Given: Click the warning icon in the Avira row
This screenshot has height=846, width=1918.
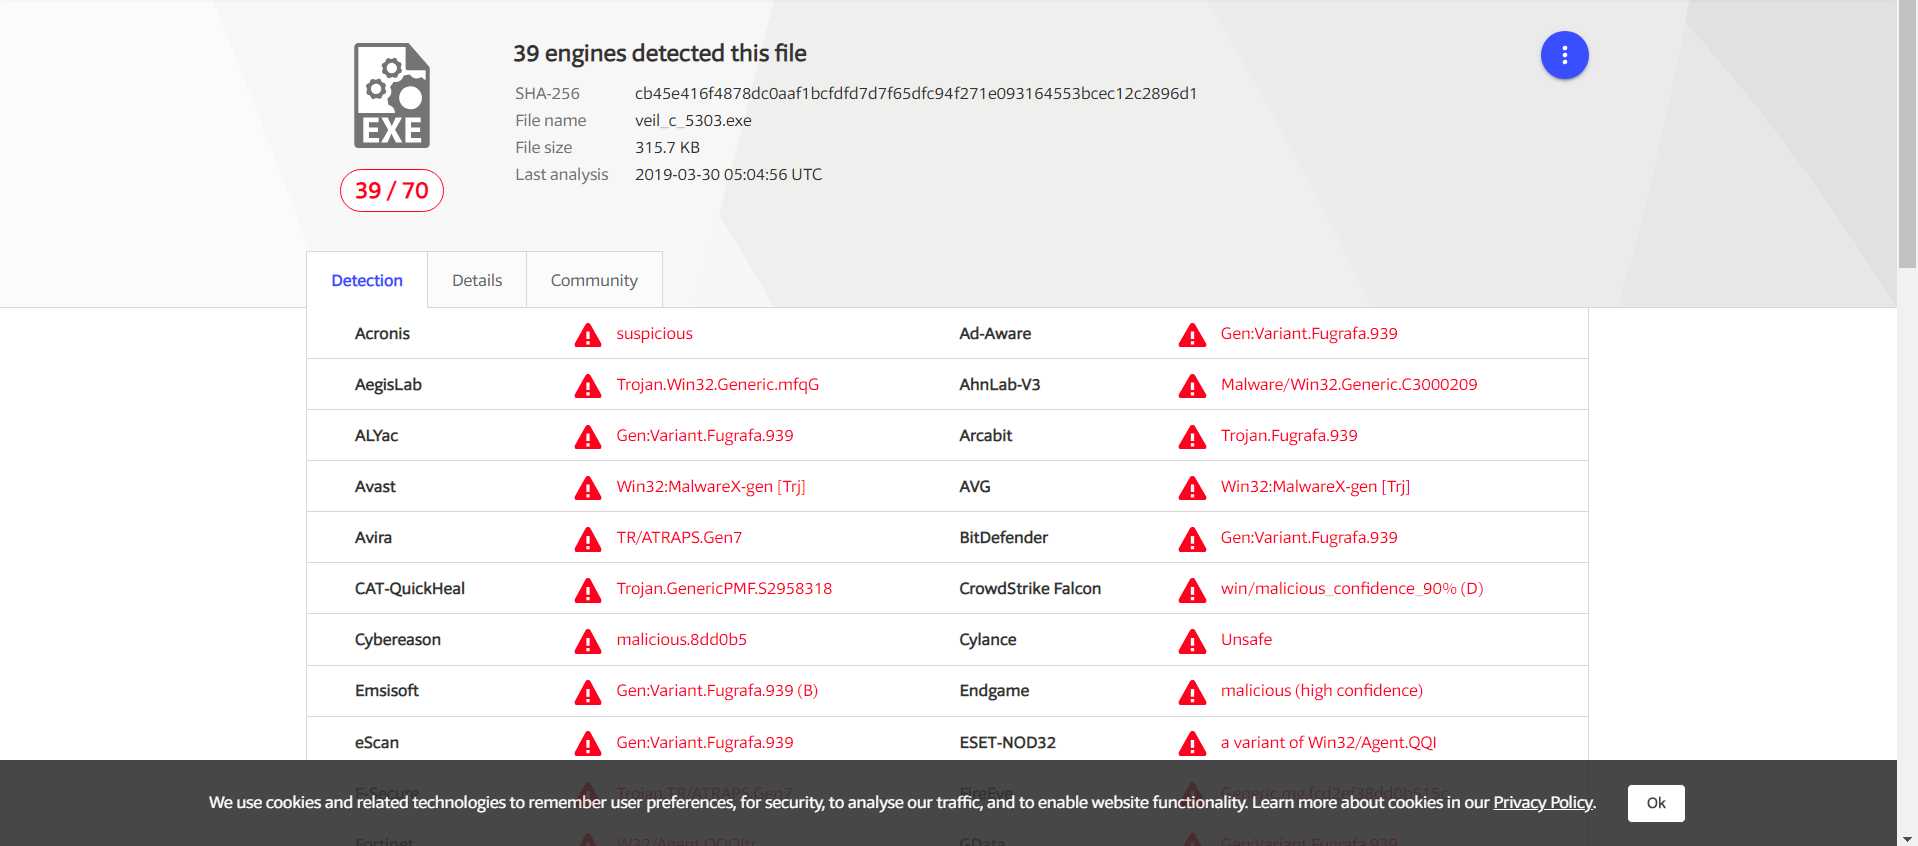Looking at the screenshot, I should pyautogui.click(x=588, y=539).
